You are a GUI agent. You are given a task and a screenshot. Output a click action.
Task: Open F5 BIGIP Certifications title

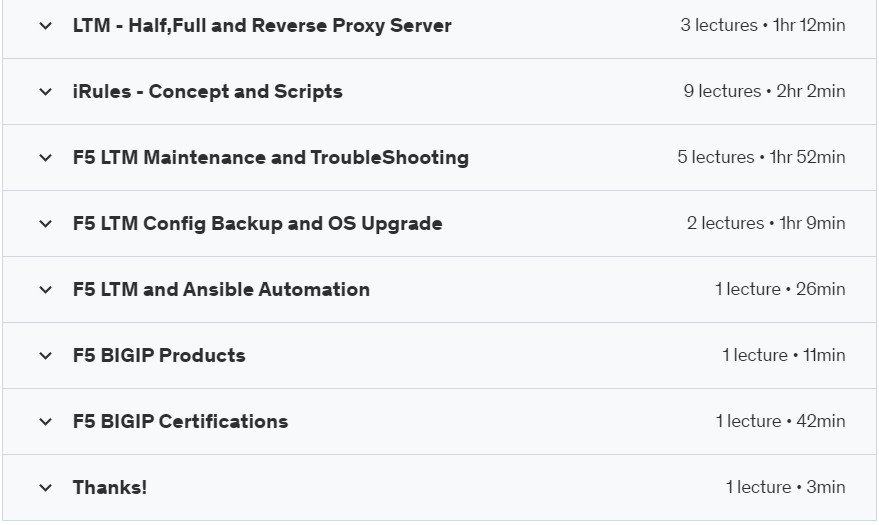pyautogui.click(x=180, y=421)
